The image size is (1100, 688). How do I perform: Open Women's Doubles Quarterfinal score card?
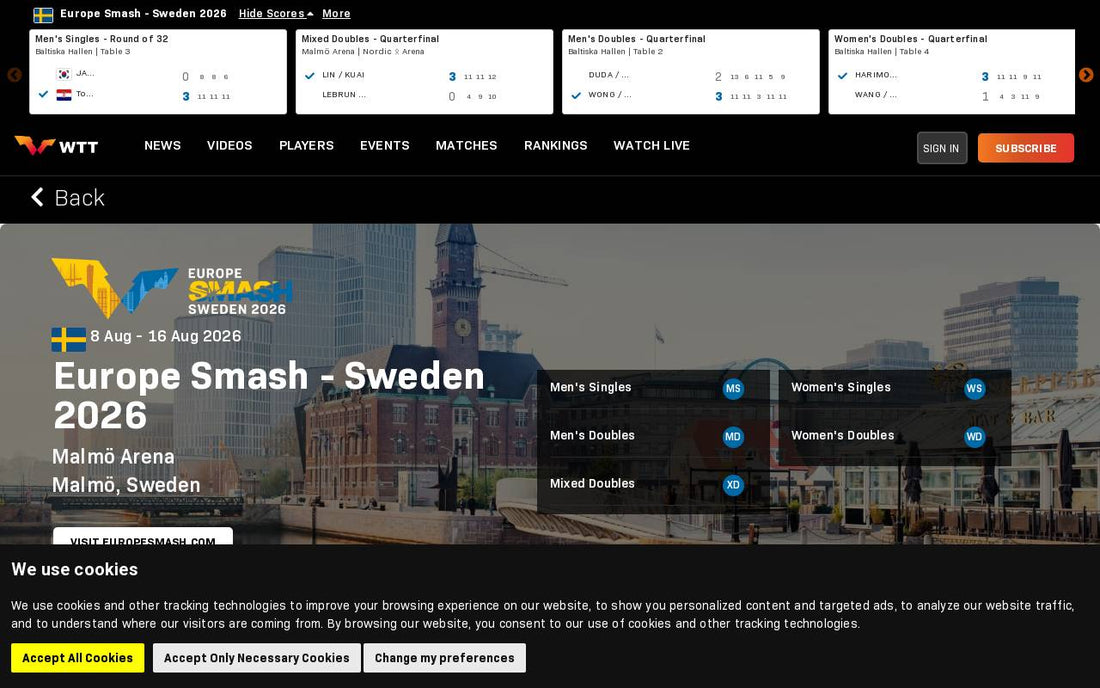click(x=952, y=72)
